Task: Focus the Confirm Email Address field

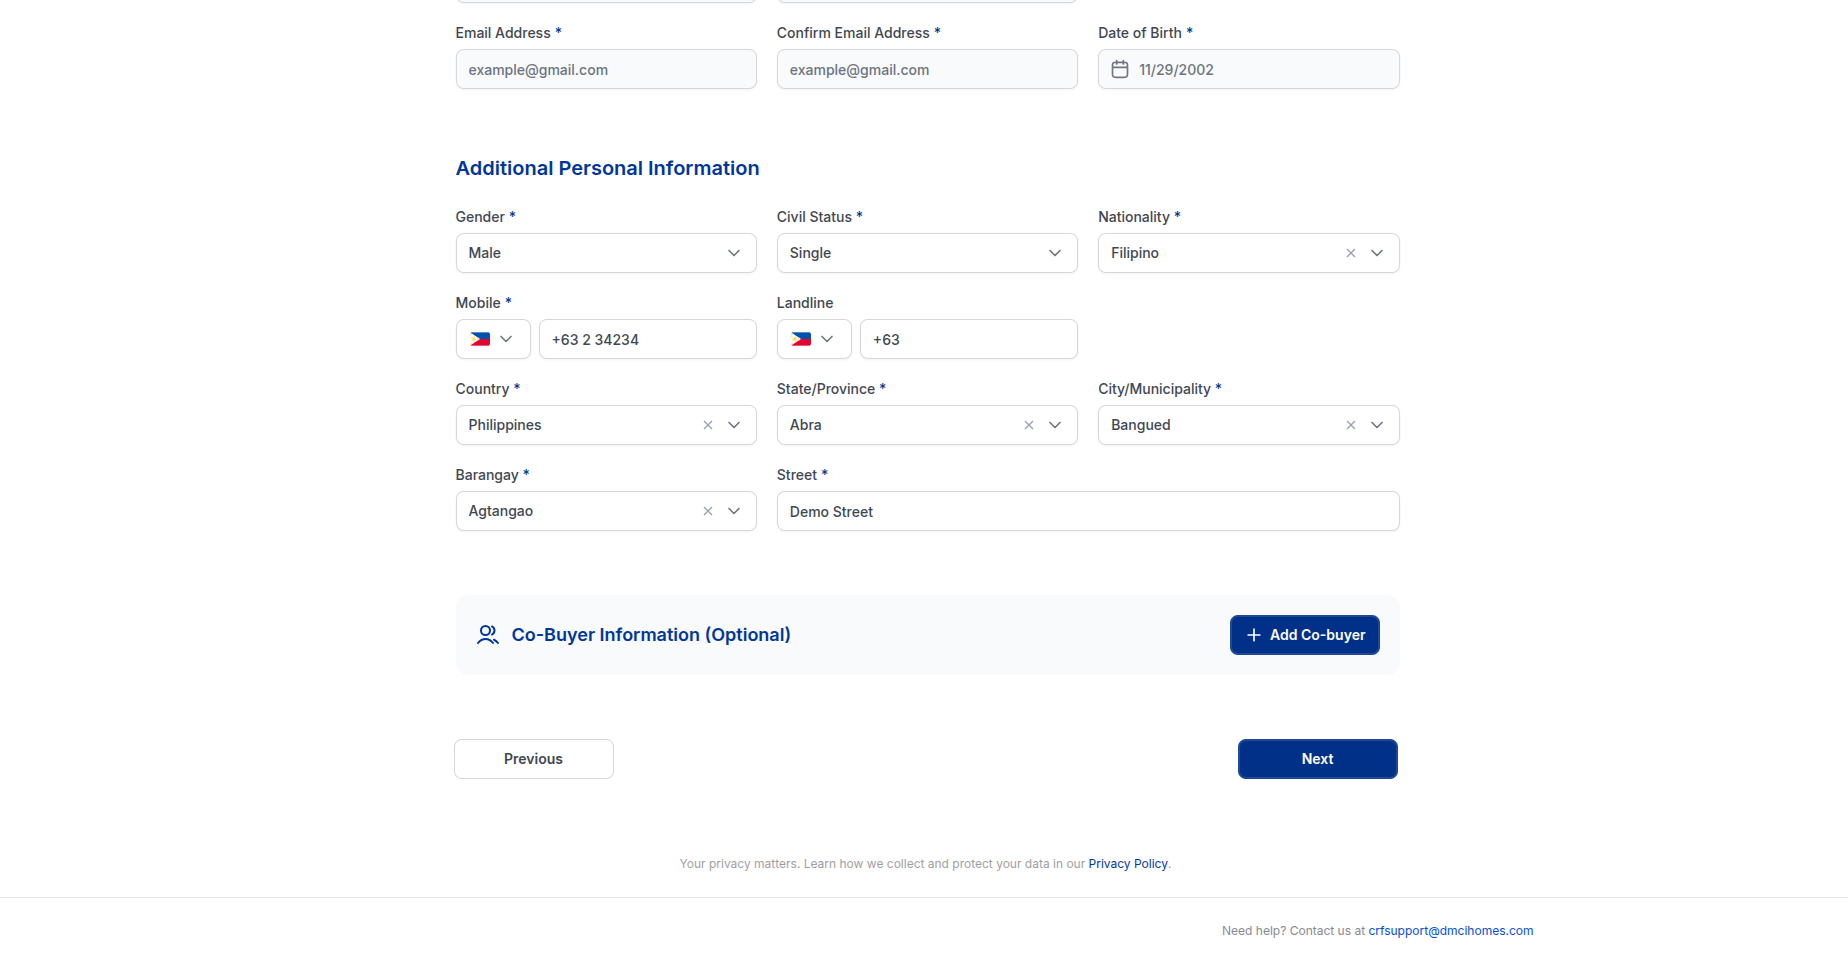Action: click(927, 69)
